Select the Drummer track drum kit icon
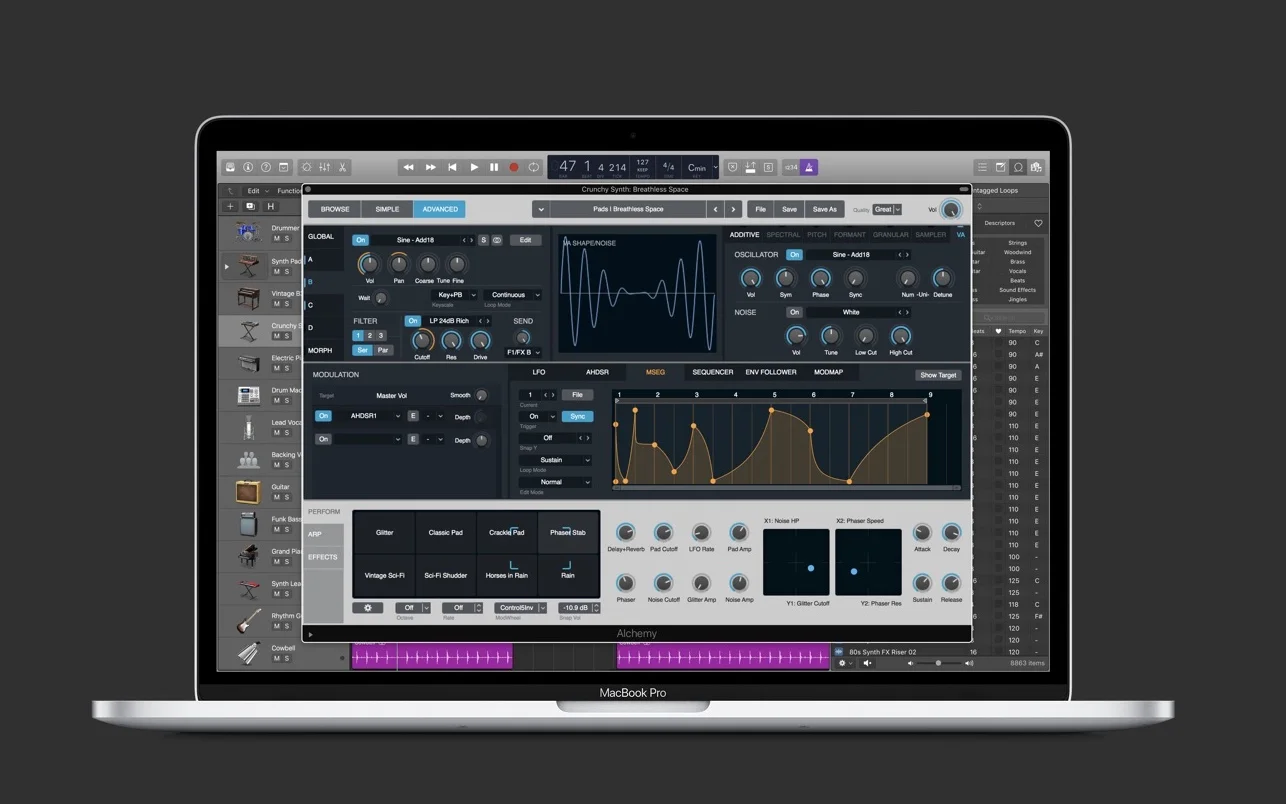 248,231
